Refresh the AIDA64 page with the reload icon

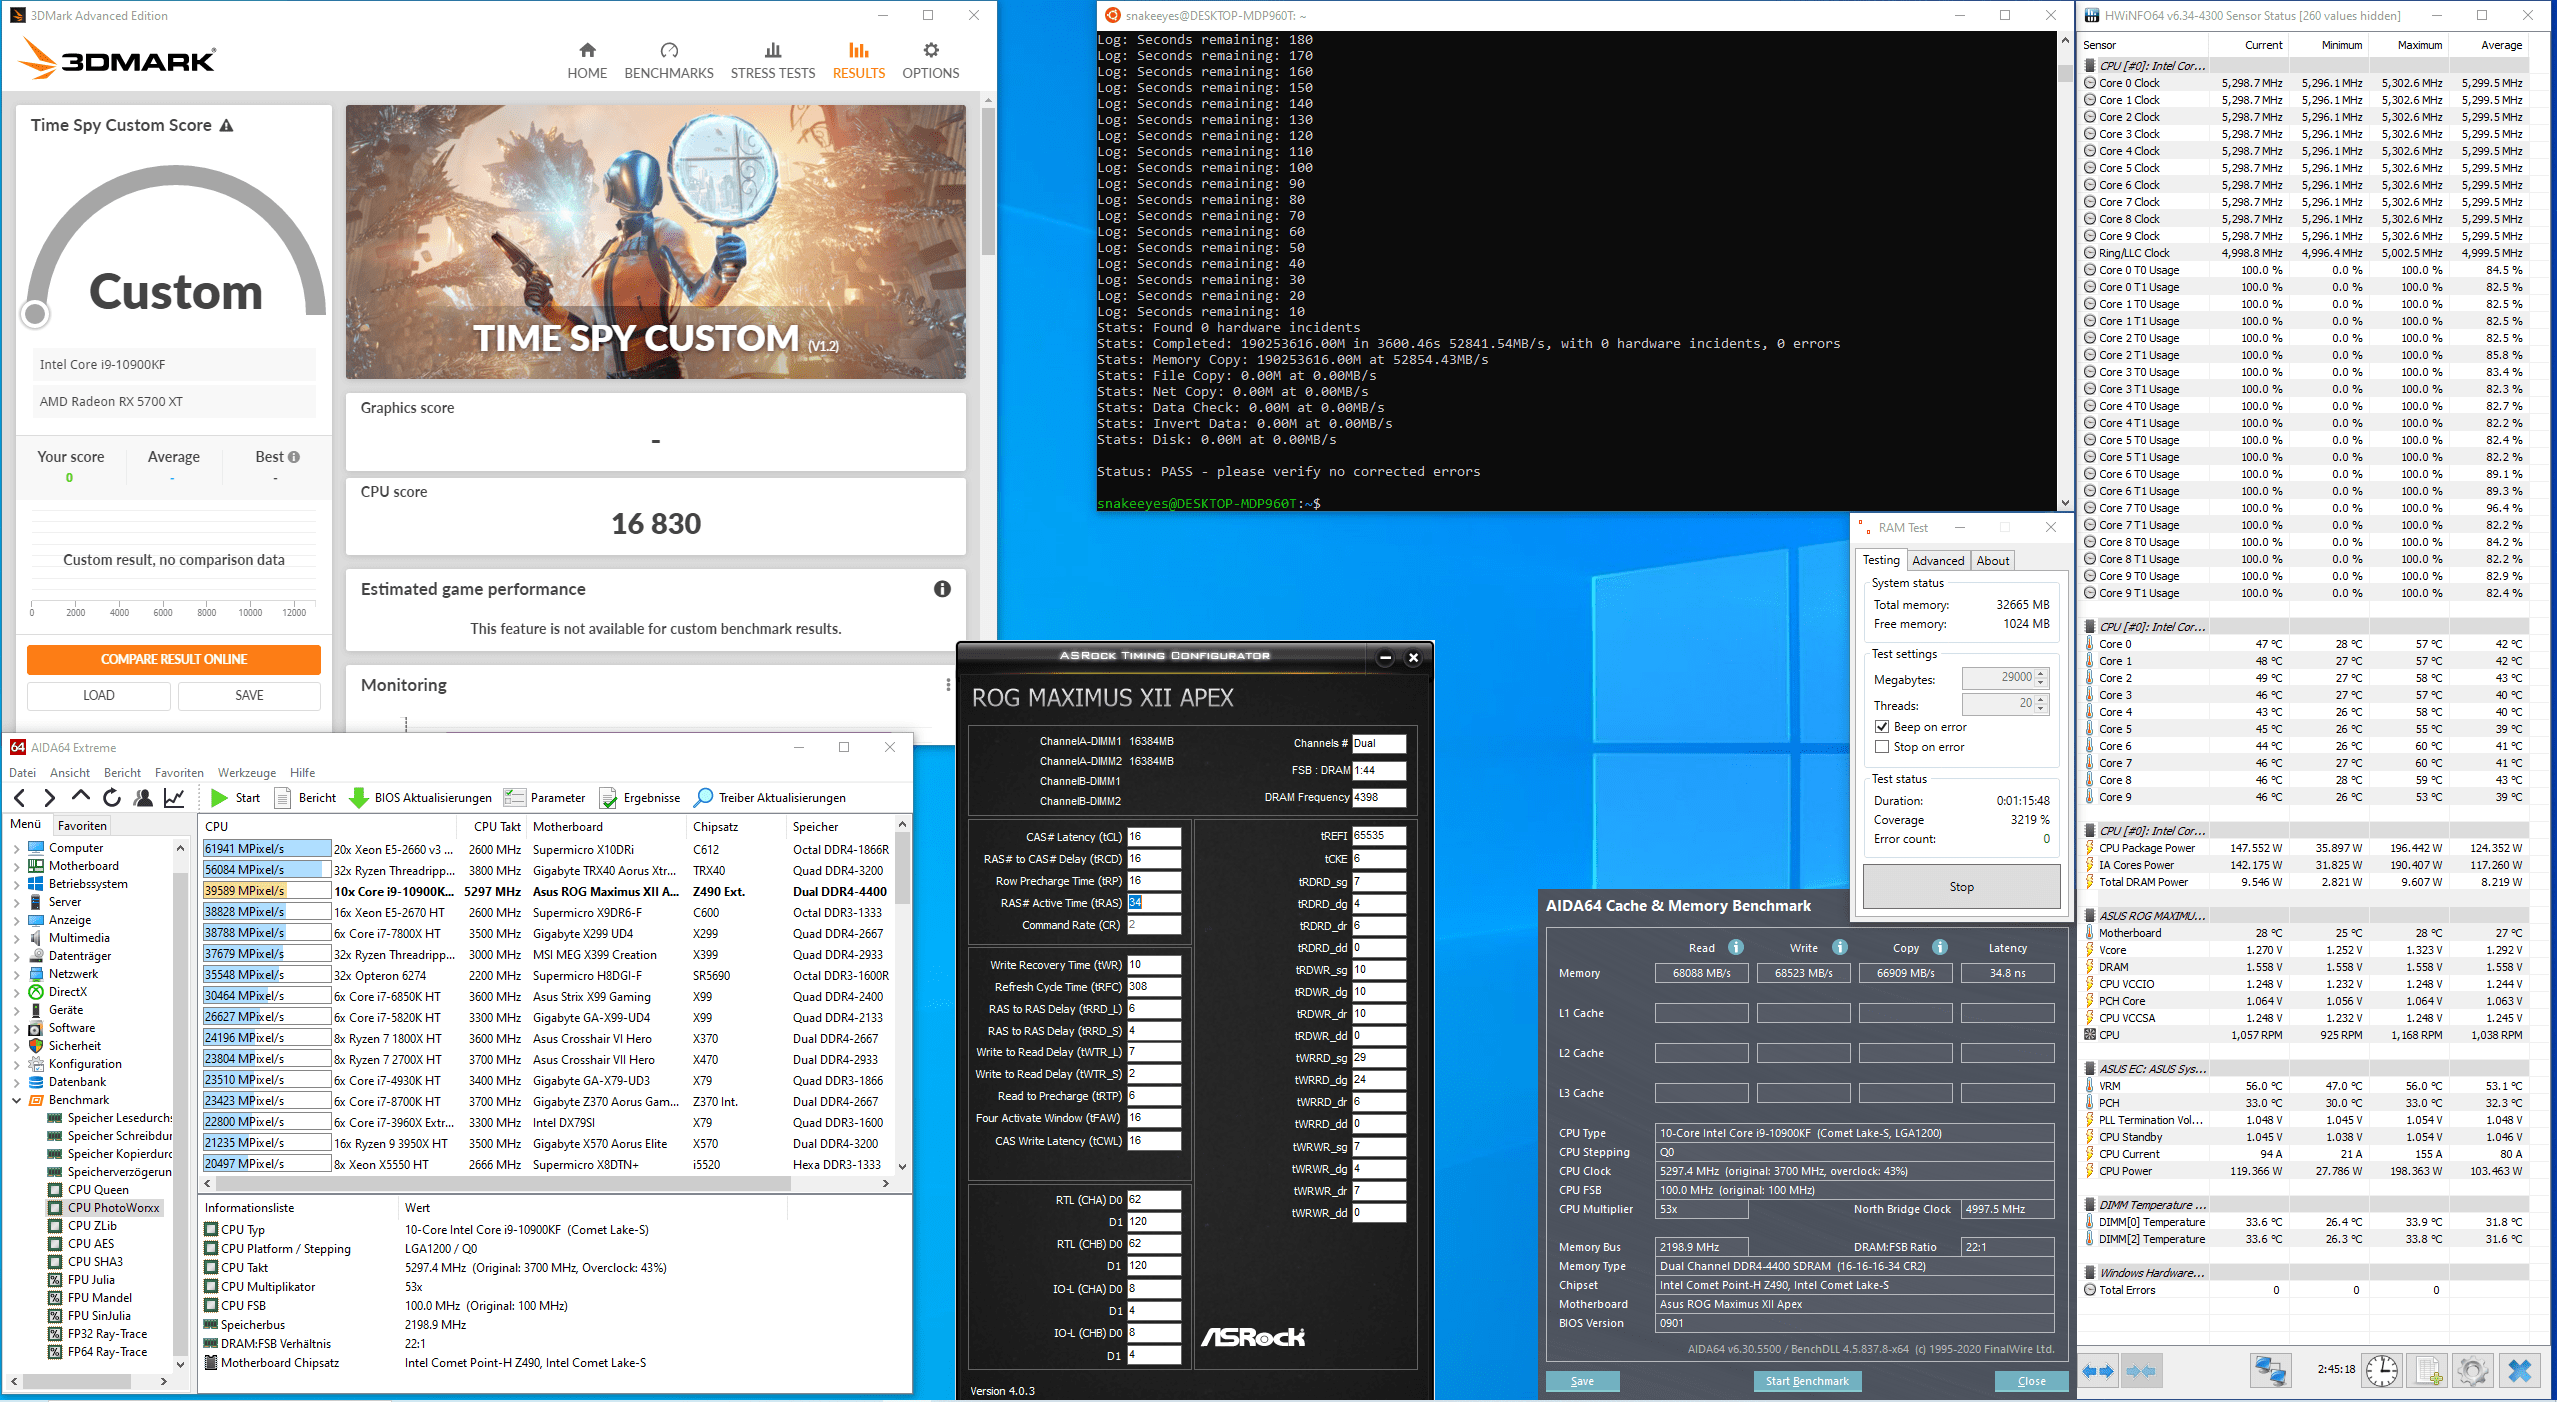[x=112, y=797]
